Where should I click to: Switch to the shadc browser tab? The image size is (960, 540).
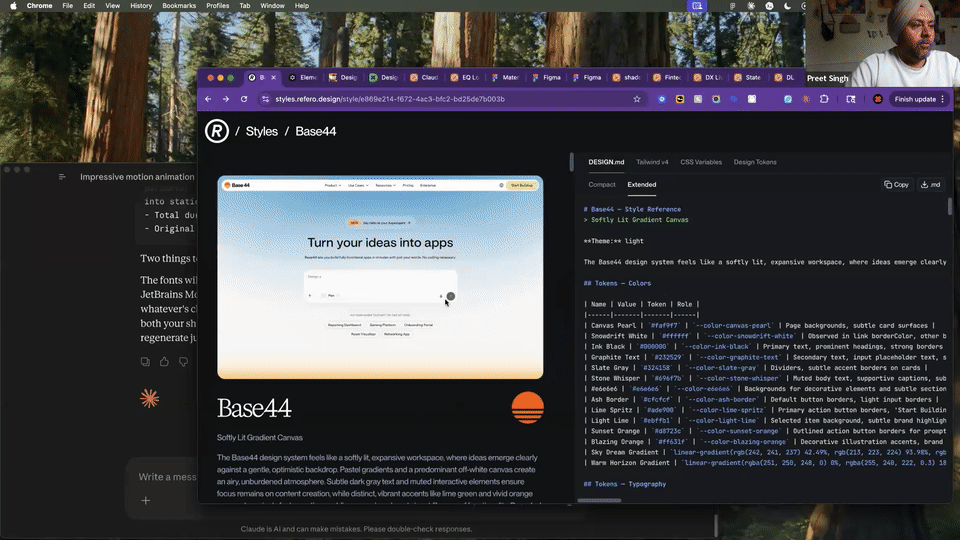pyautogui.click(x=627, y=78)
